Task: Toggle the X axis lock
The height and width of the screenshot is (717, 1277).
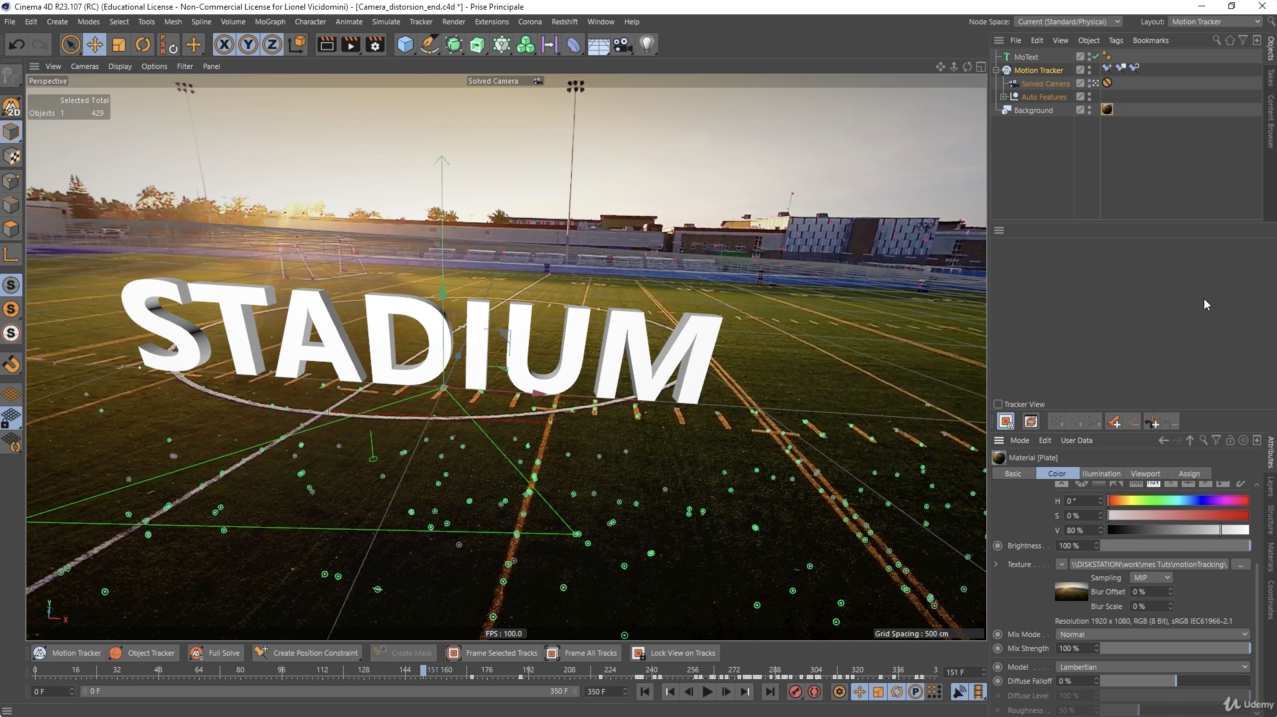Action: [x=224, y=44]
